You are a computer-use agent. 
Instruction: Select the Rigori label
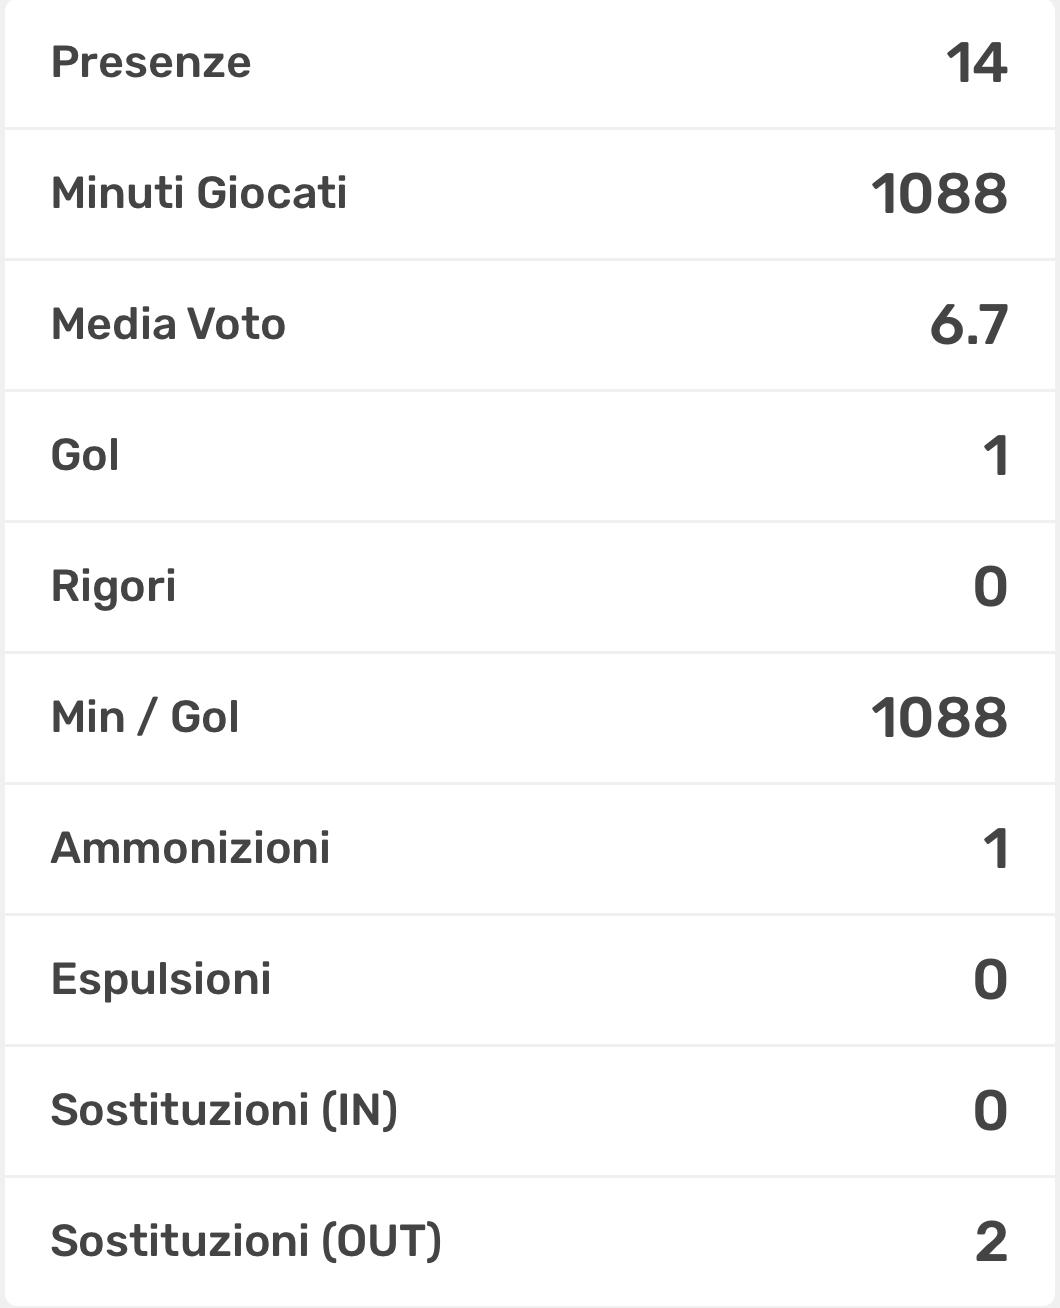point(113,586)
